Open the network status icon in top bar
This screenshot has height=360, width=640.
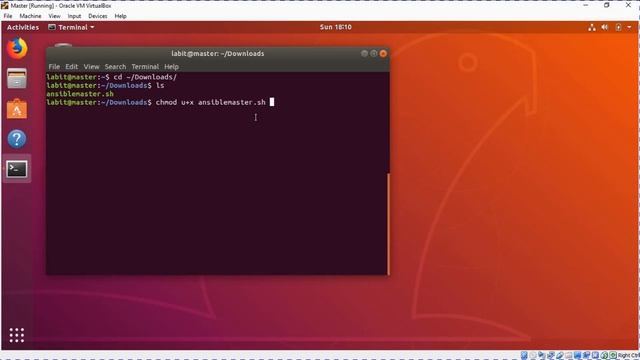(x=591, y=27)
